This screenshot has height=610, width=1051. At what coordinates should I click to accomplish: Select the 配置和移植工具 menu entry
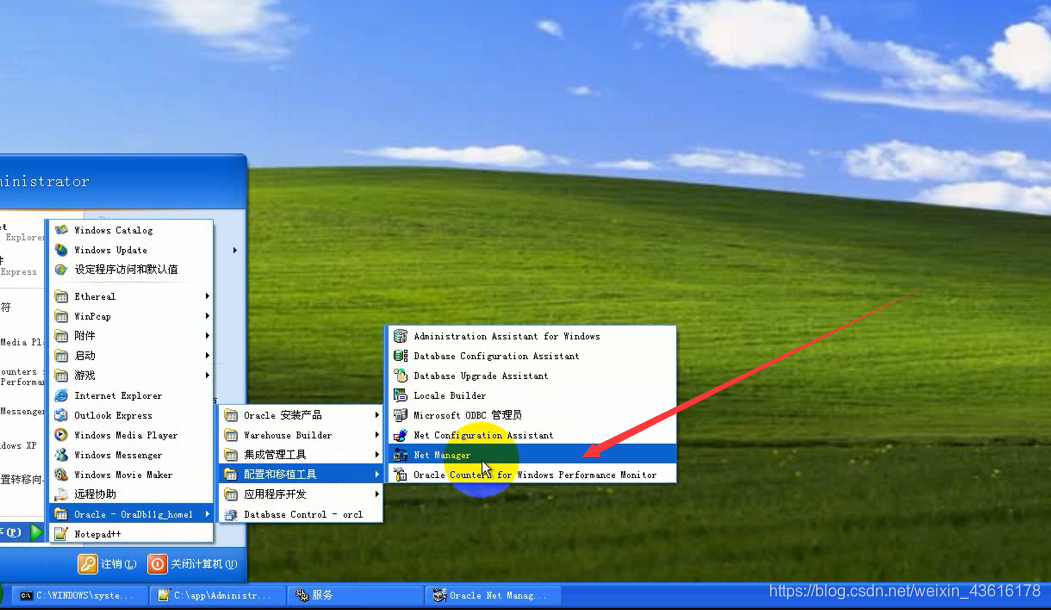301,475
